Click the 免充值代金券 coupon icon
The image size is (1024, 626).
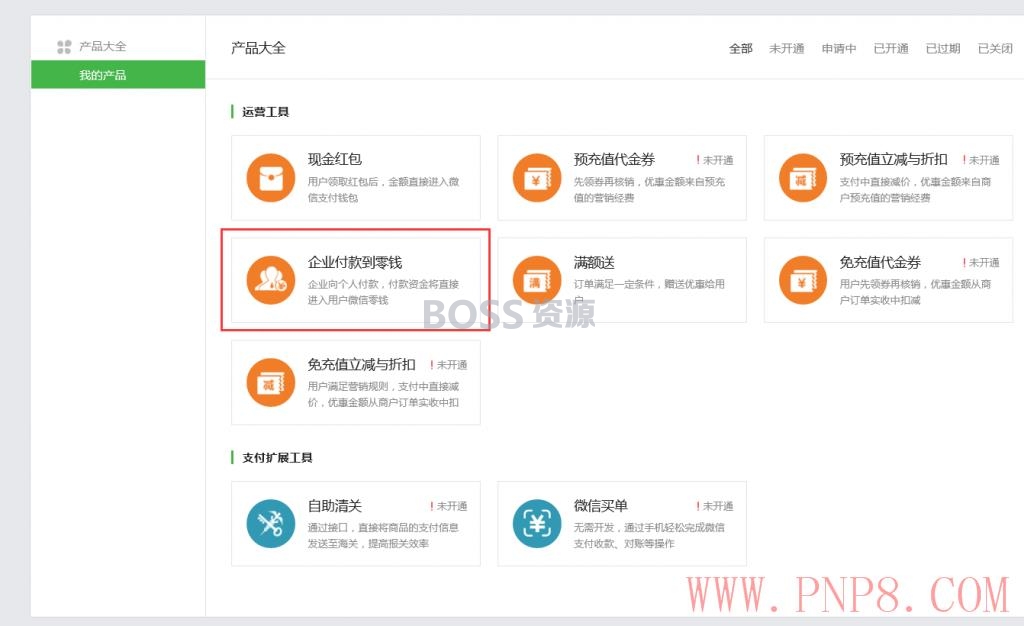coord(803,280)
